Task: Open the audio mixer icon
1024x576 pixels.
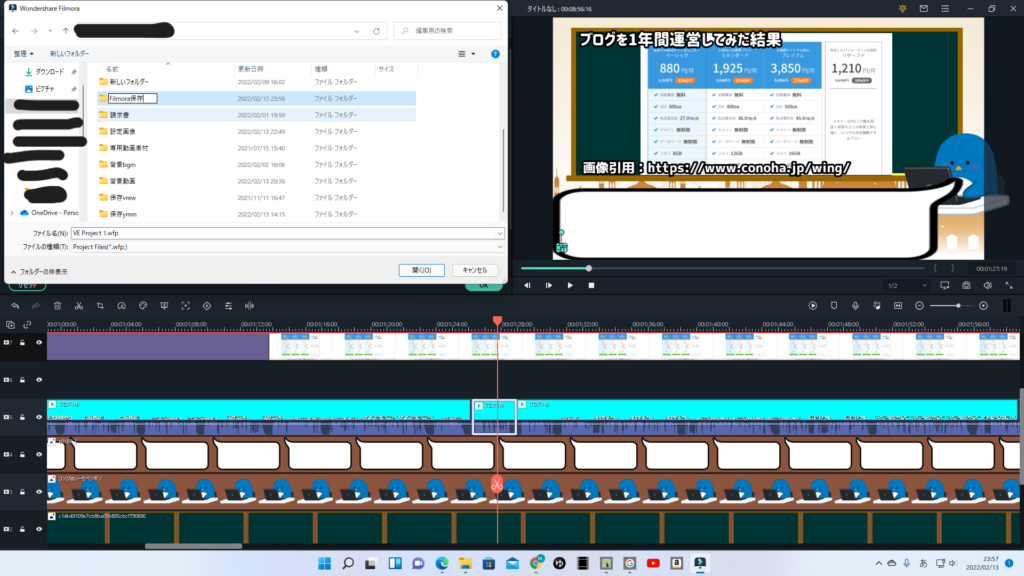Action: click(877, 306)
